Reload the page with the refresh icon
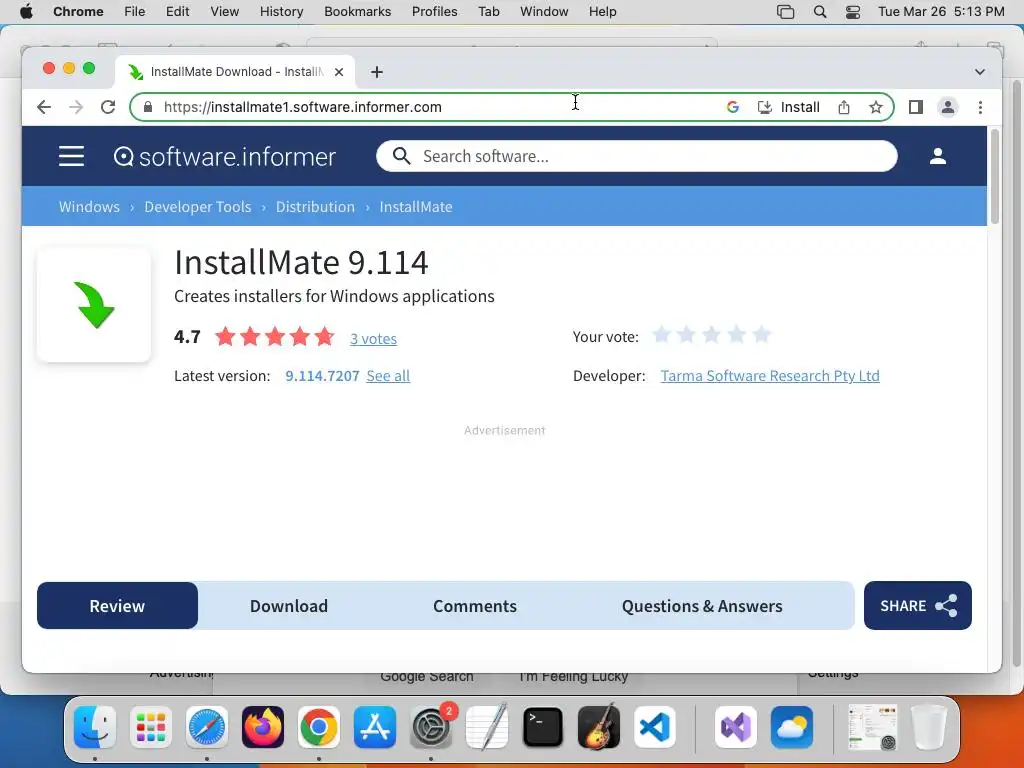This screenshot has height=768, width=1024. pos(108,107)
